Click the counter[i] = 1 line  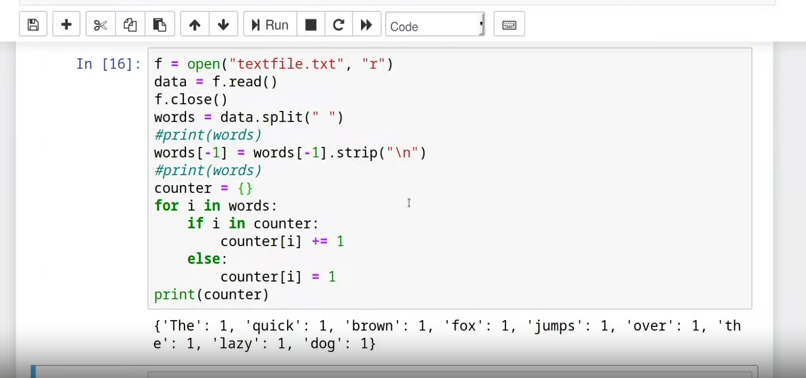click(278, 277)
